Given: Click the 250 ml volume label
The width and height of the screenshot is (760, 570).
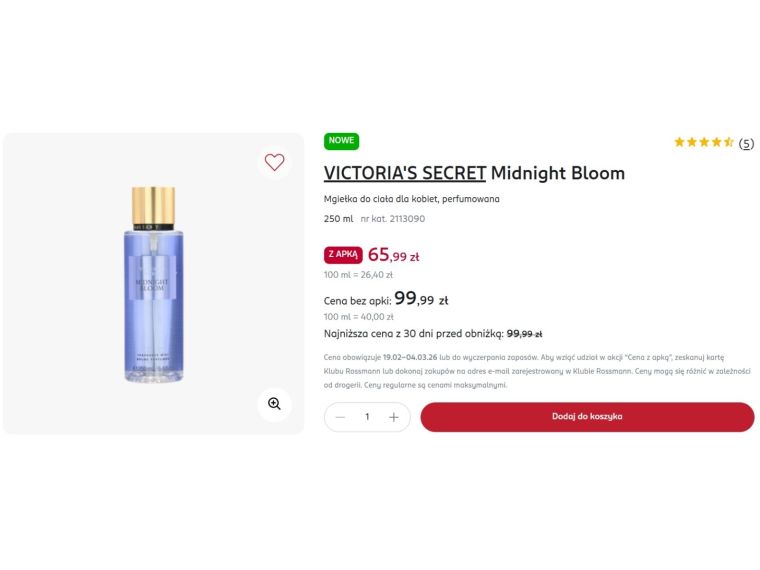Looking at the screenshot, I should tap(338, 219).
